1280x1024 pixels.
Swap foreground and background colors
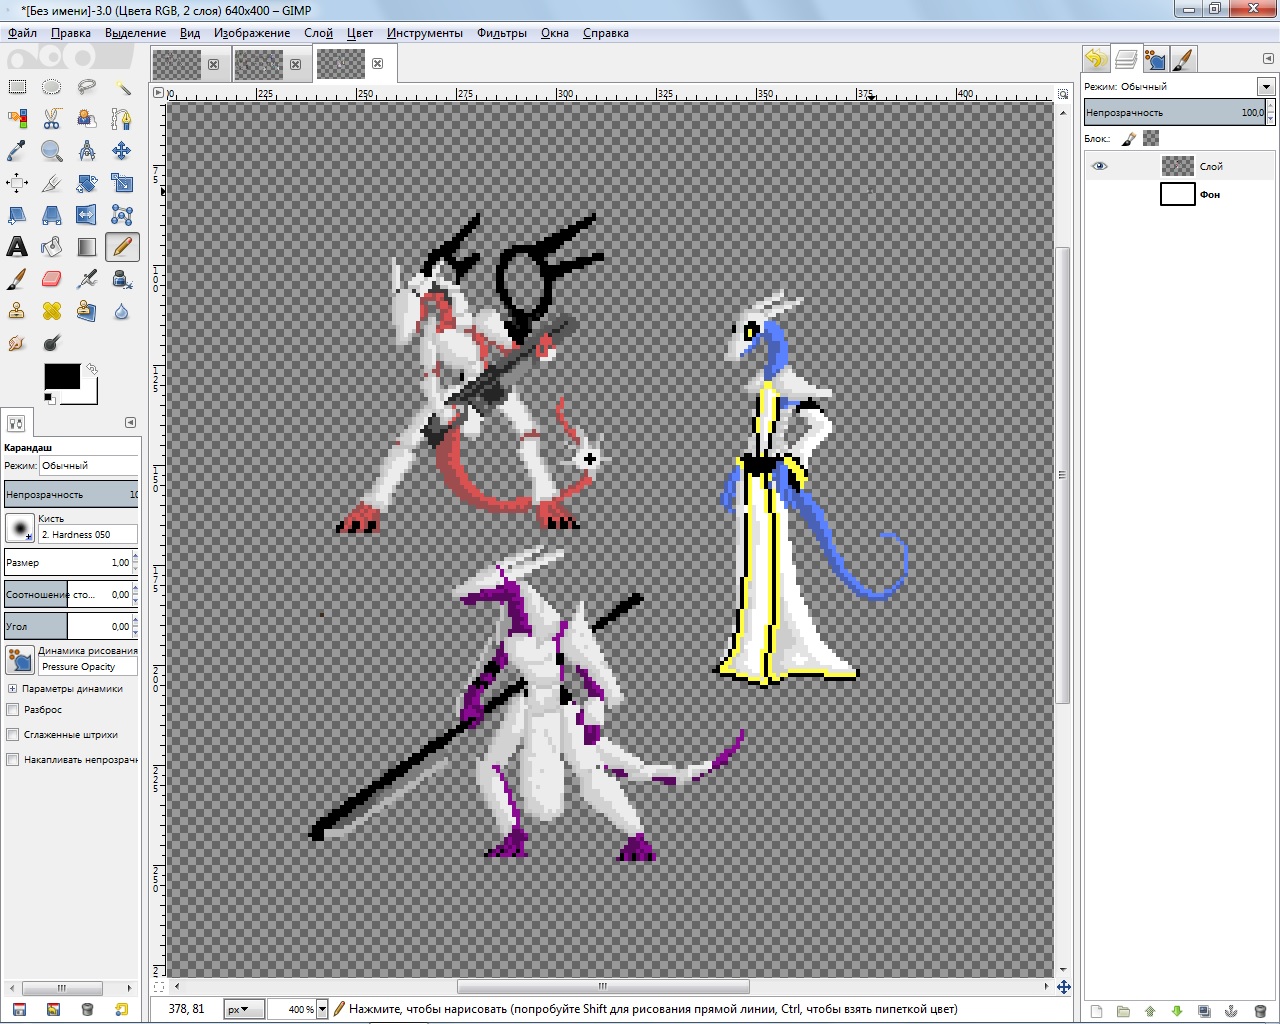coord(92,368)
